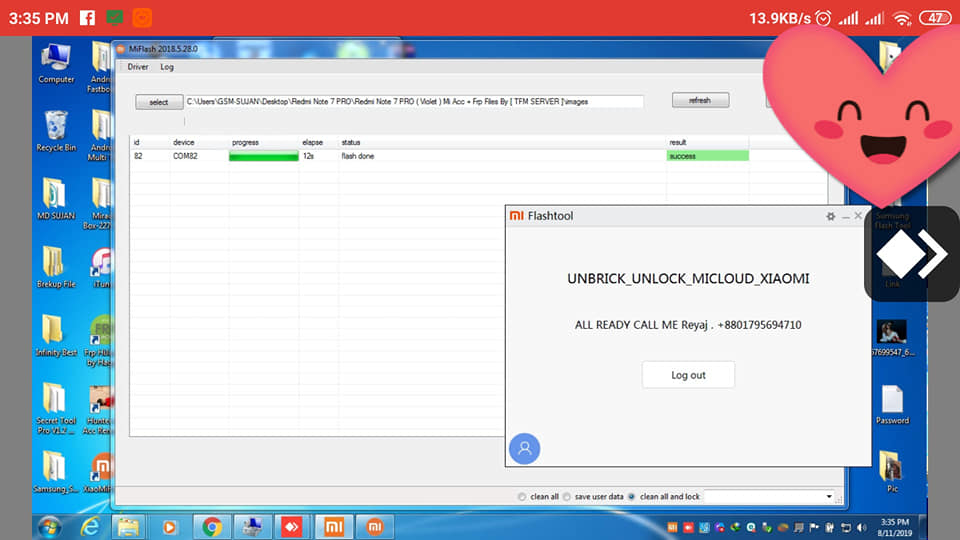Screen dimensions: 960x540
Task: Open Flashtool settings gear icon
Action: tap(830, 216)
